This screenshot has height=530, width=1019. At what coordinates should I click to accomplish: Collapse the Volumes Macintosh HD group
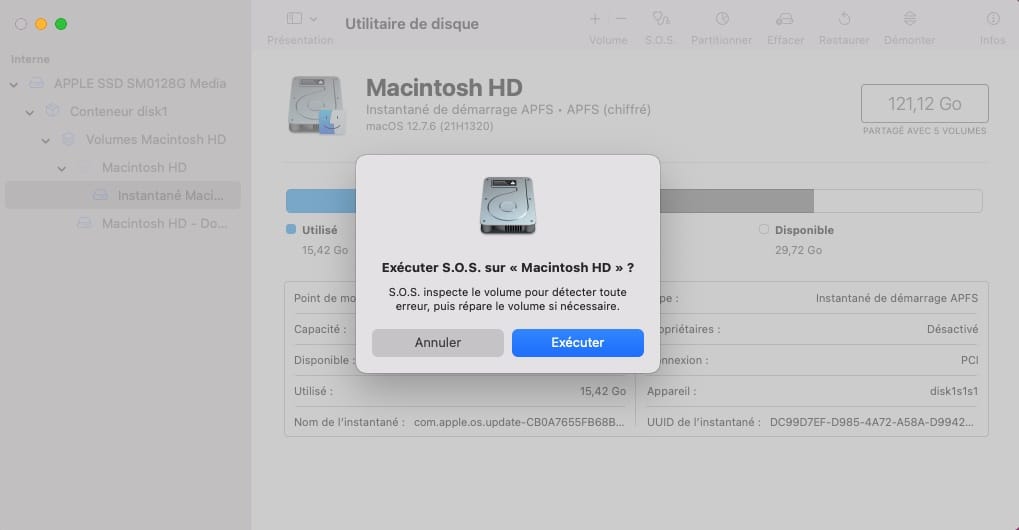(x=46, y=140)
